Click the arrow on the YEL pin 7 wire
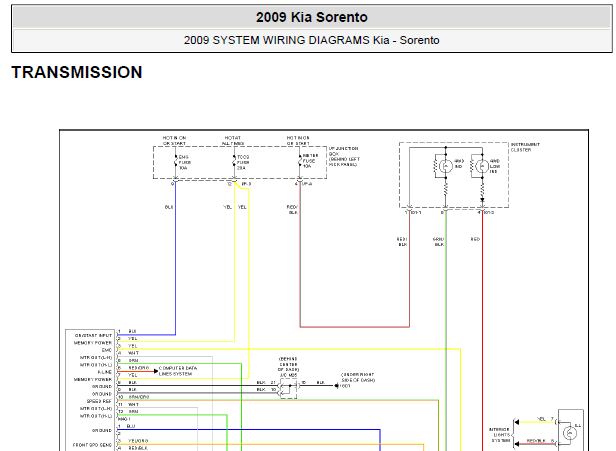Viewport: 616px width, 451px height. point(517,422)
